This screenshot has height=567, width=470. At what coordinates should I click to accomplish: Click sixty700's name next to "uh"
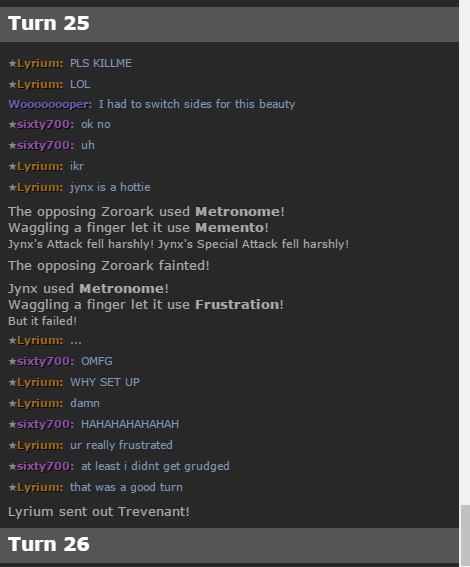coord(45,145)
